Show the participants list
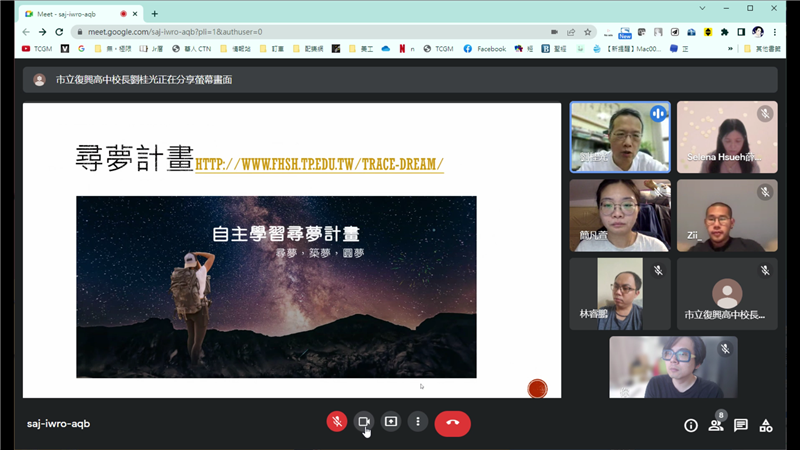The height and width of the screenshot is (450, 800). point(716,425)
